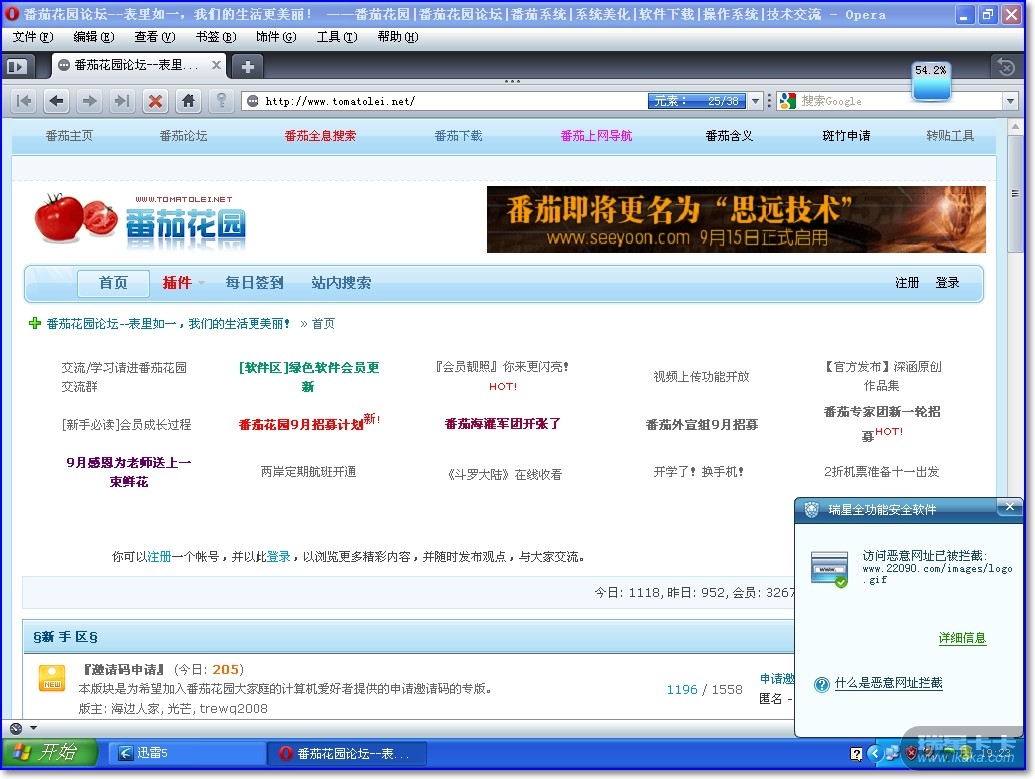Select the 首页 forum tab
Viewport: 1035px width, 779px height.
click(113, 283)
